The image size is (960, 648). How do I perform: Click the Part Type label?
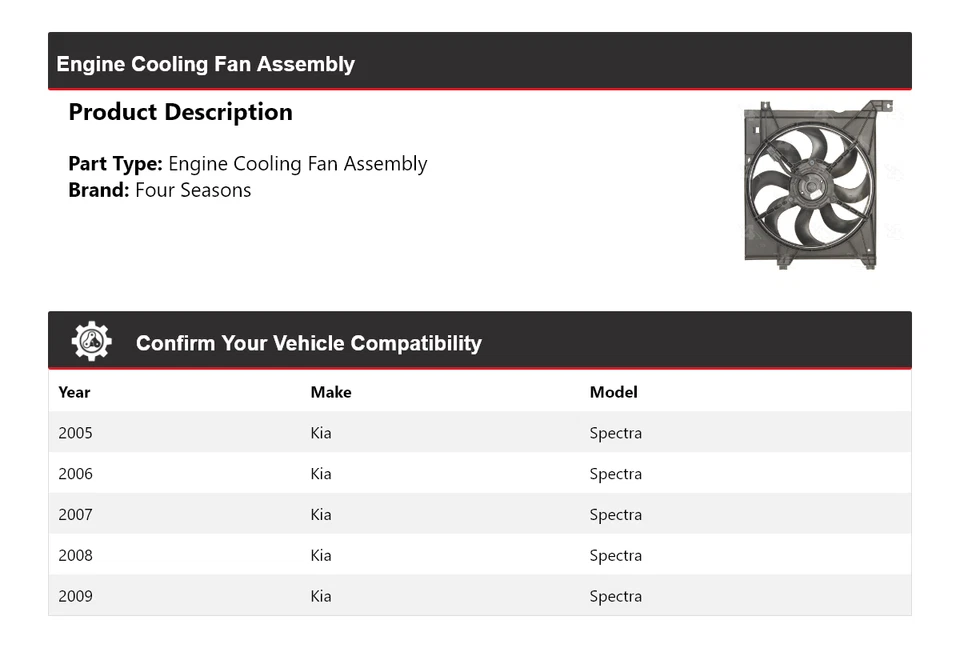115,164
